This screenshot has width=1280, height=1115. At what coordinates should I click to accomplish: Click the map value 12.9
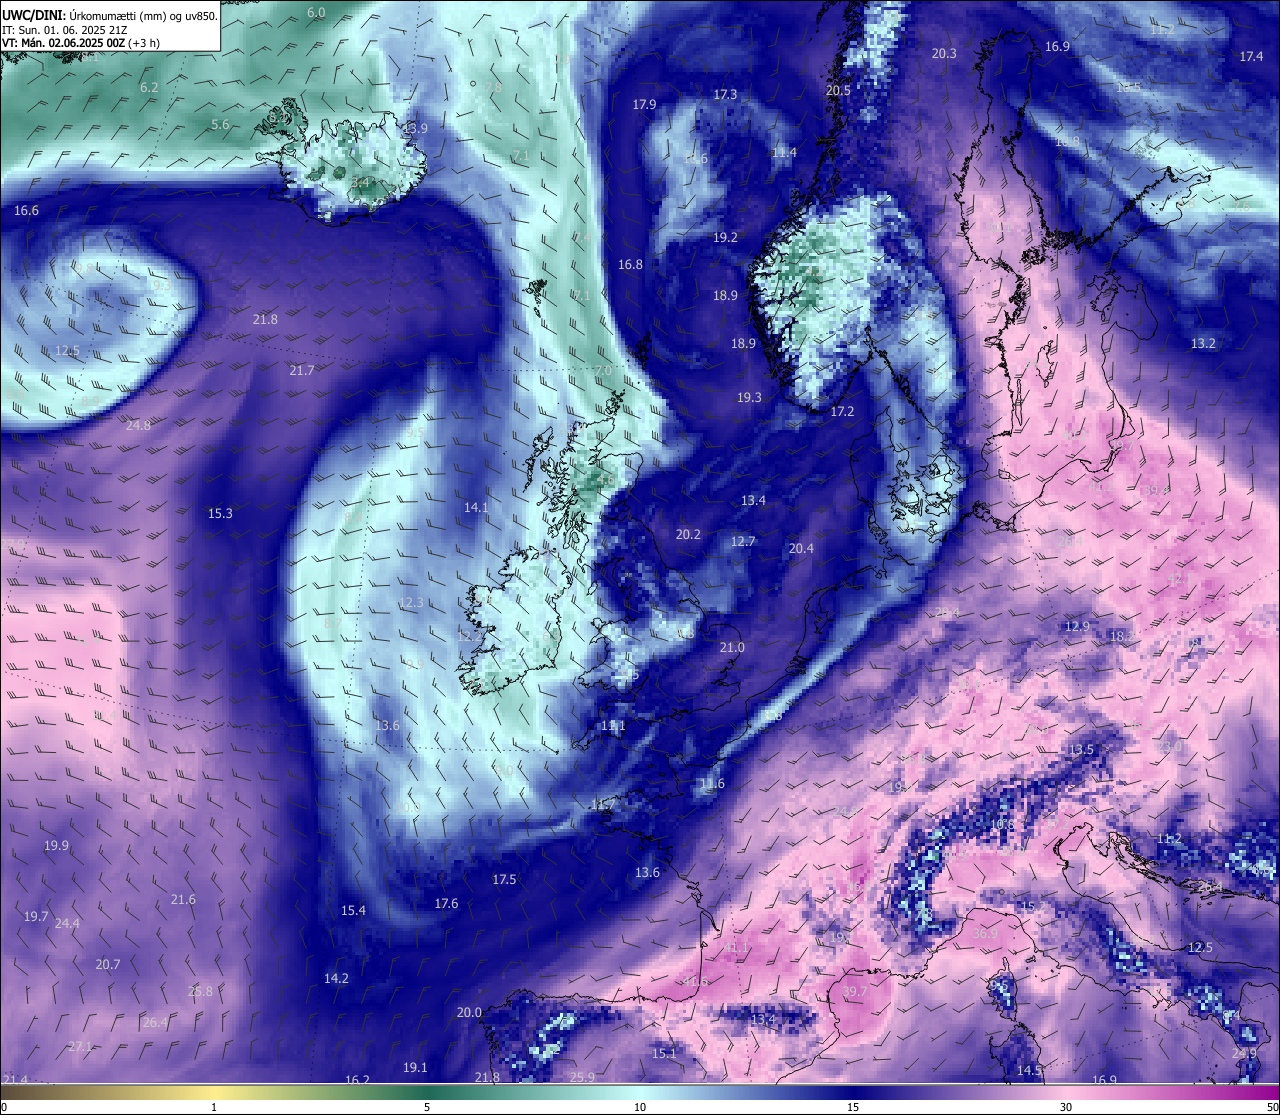click(1076, 626)
